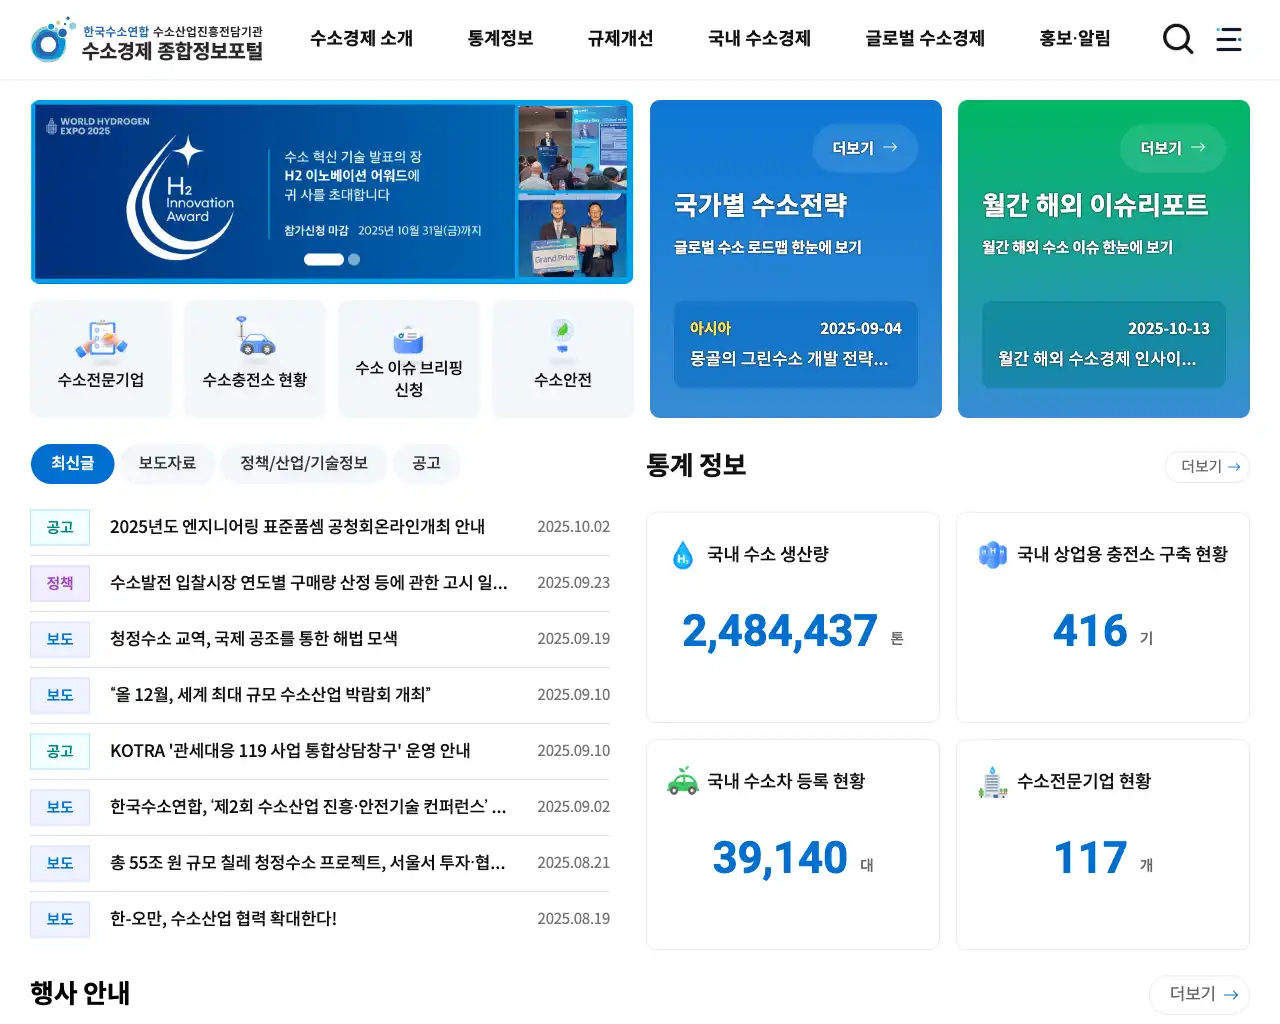
Task: Click the portal logo in header
Action: pos(147,40)
